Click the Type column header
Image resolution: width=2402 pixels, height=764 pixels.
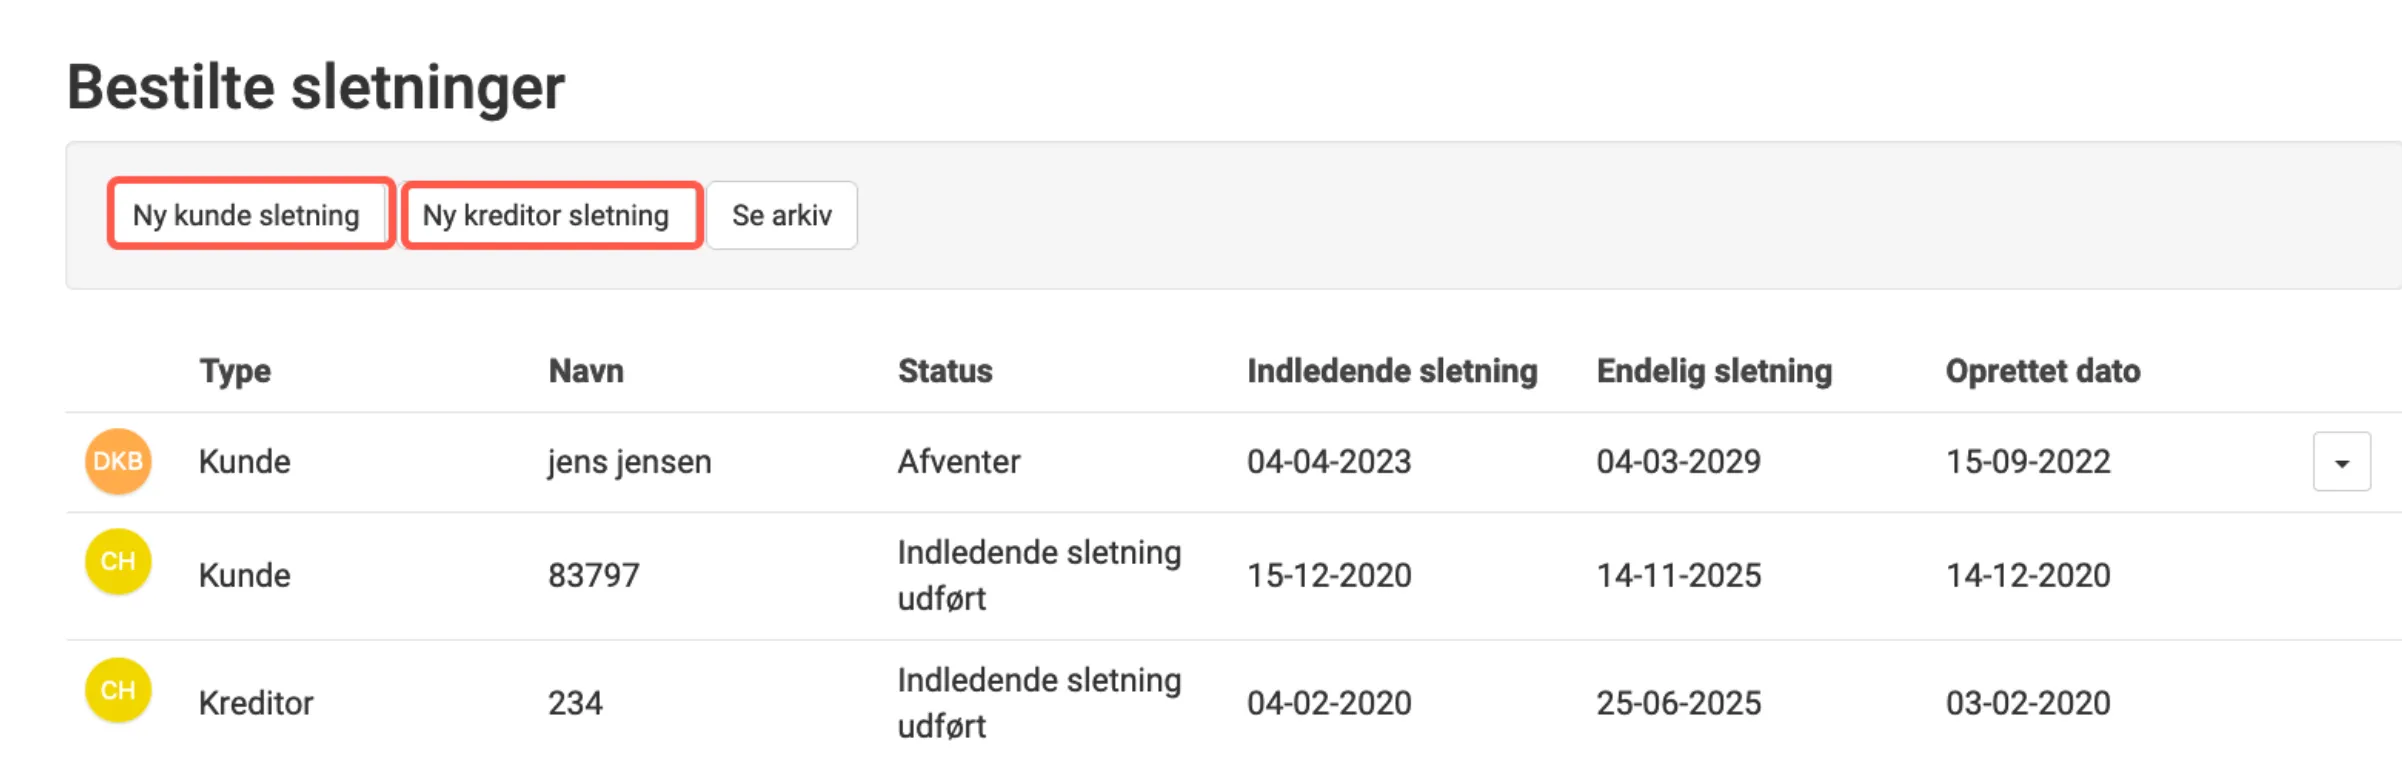(x=235, y=371)
